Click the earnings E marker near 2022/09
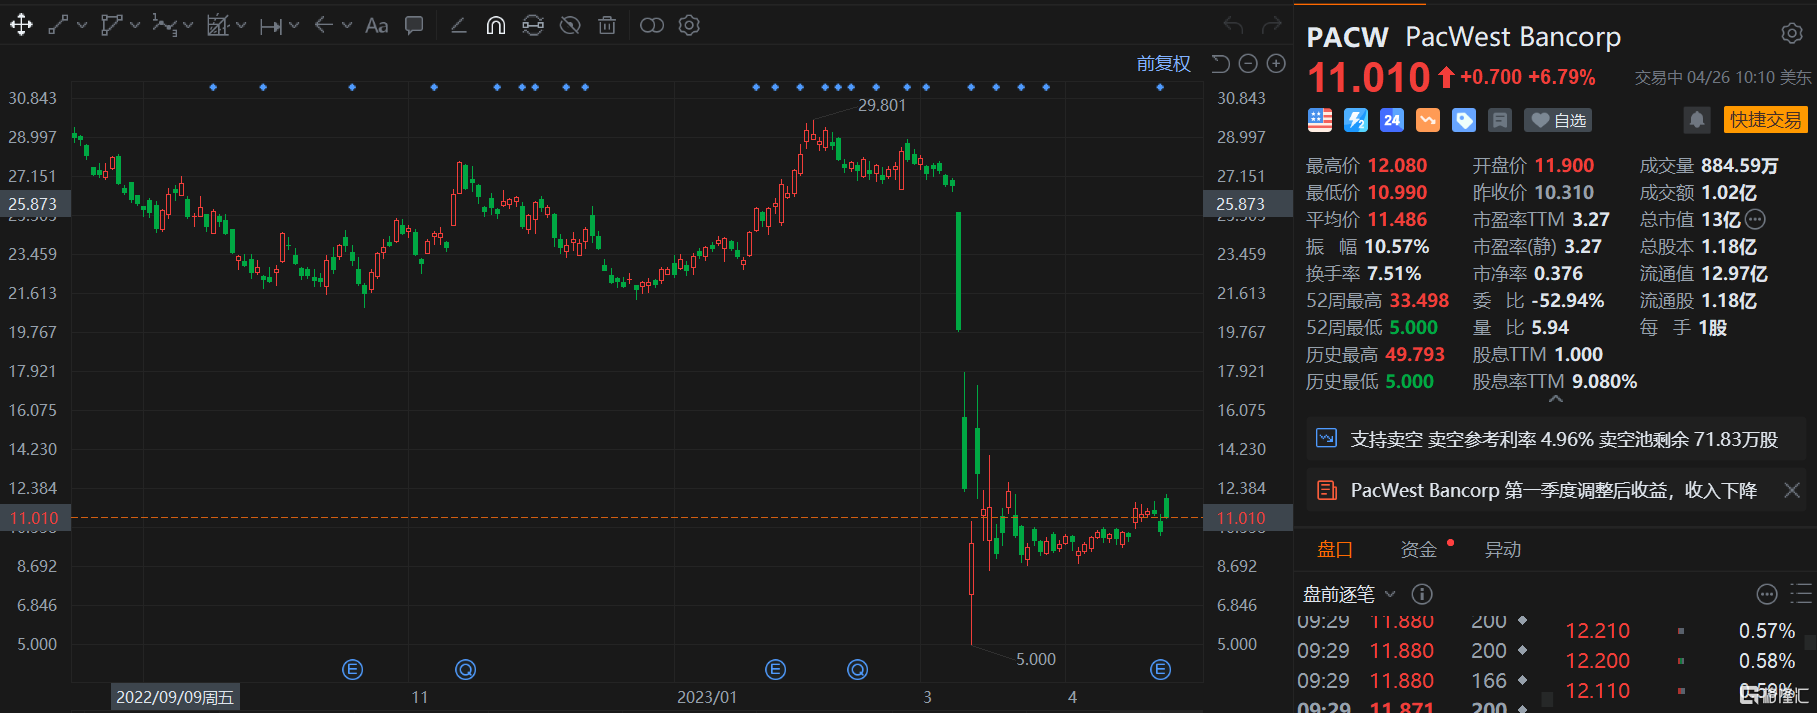The width and height of the screenshot is (1817, 713). 353,669
